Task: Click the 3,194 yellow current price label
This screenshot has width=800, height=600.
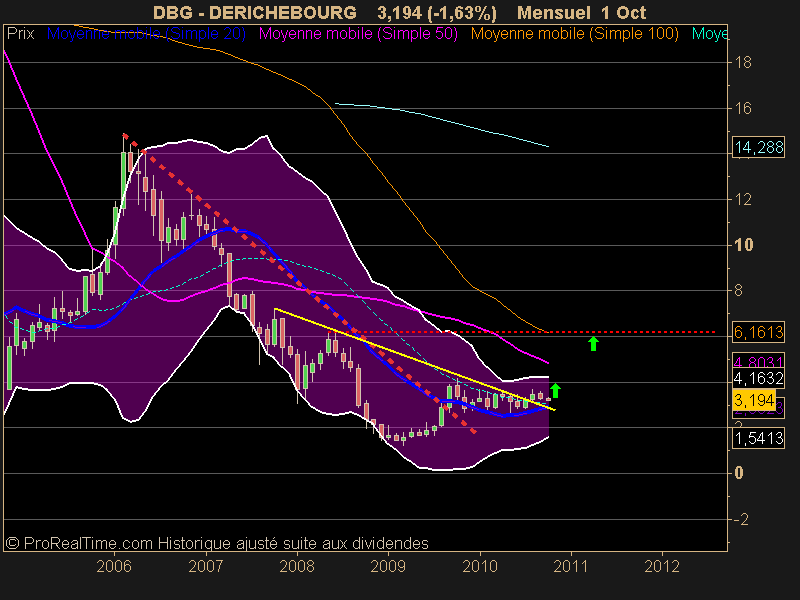Action: coord(754,400)
